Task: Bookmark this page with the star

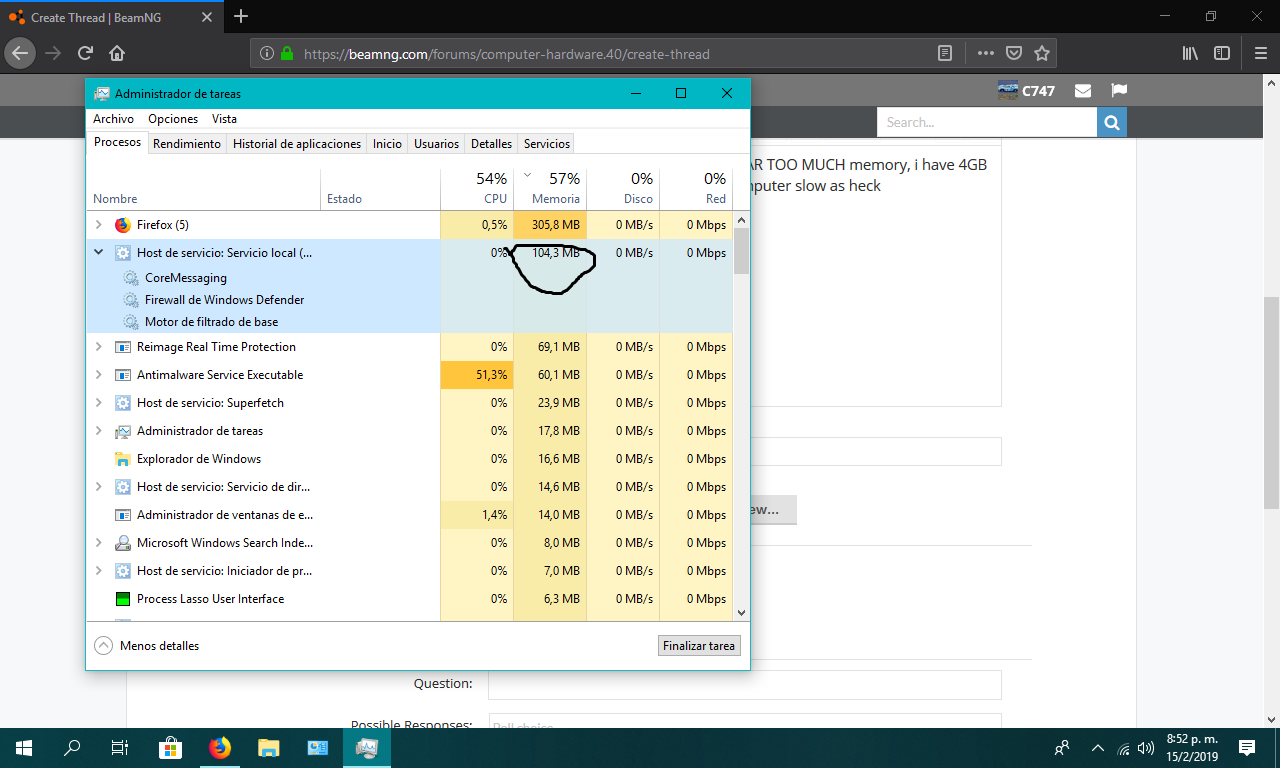Action: tap(1042, 53)
